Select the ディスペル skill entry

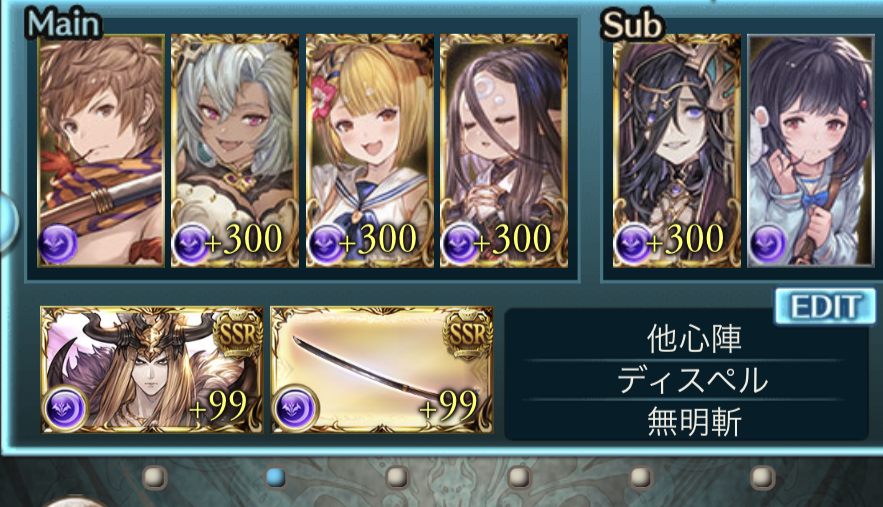(693, 380)
